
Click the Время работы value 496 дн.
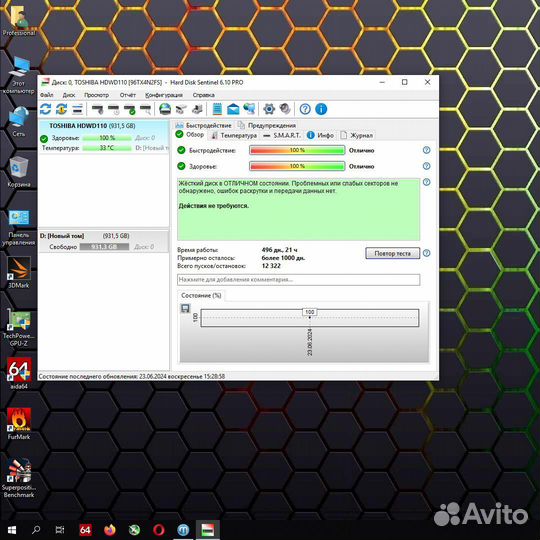pos(279,250)
